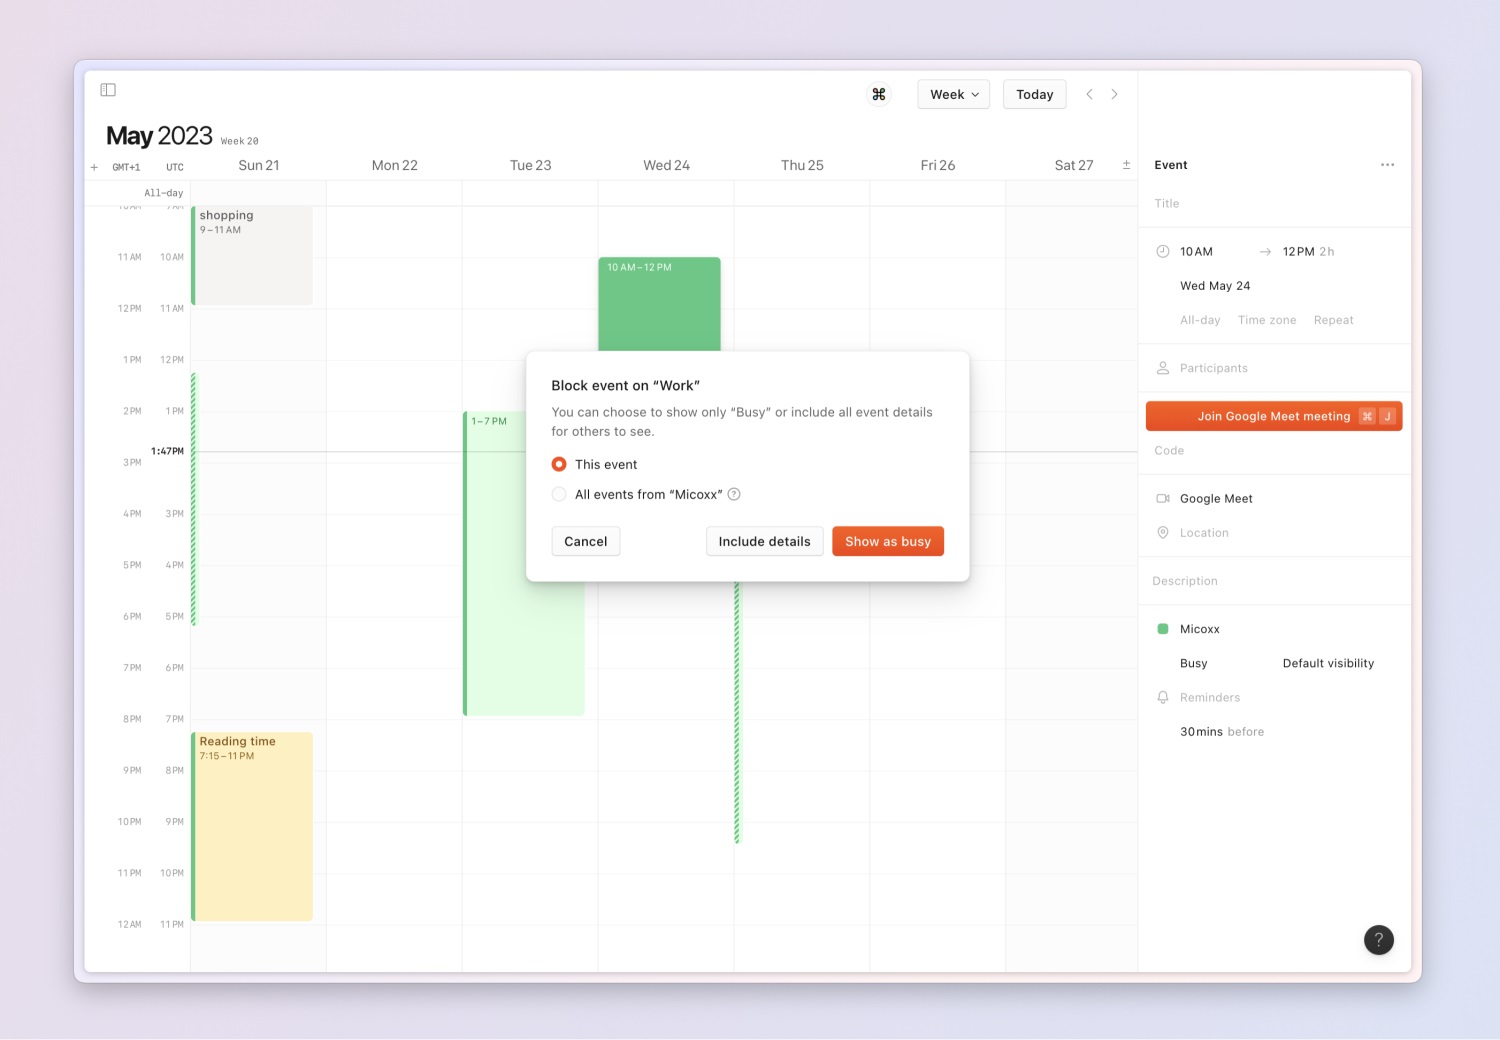Click the event Title input field

[1270, 203]
